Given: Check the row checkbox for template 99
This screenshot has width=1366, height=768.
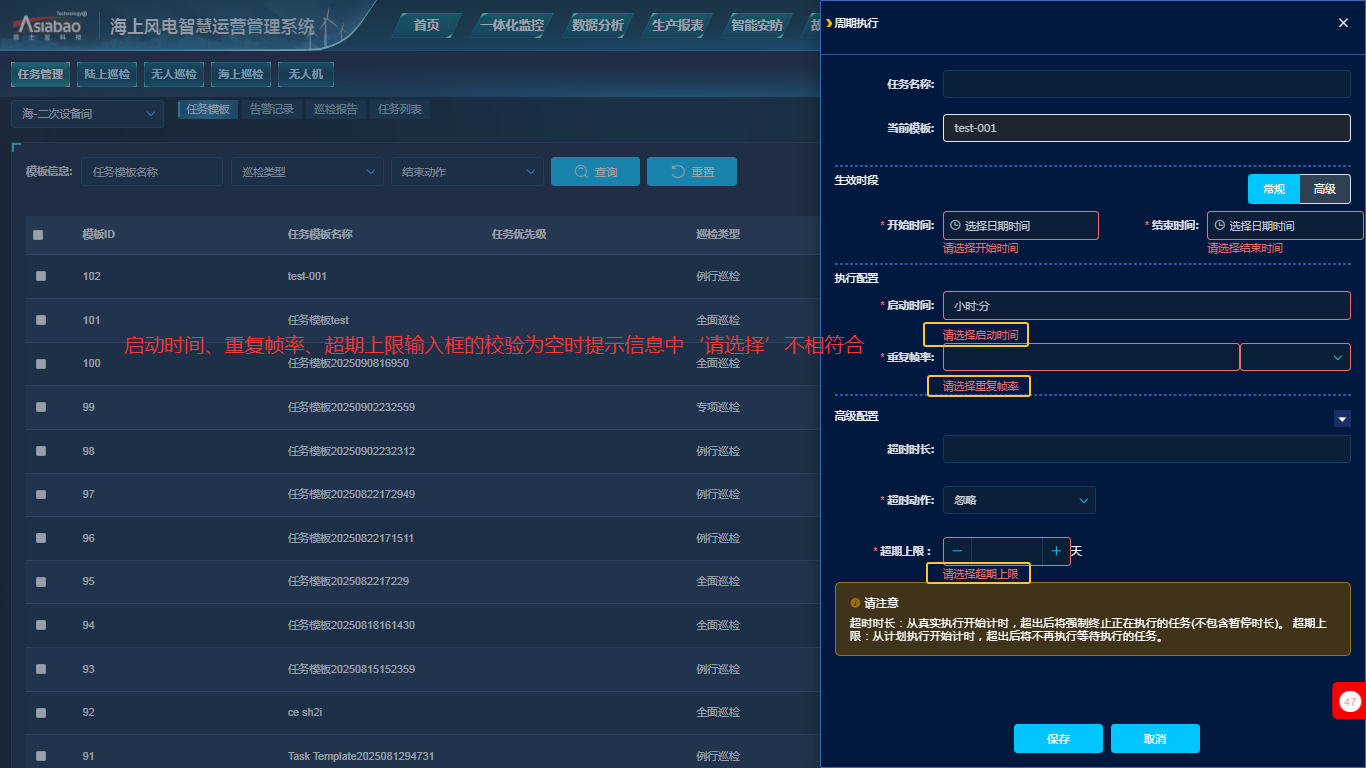Looking at the screenshot, I should (41, 407).
